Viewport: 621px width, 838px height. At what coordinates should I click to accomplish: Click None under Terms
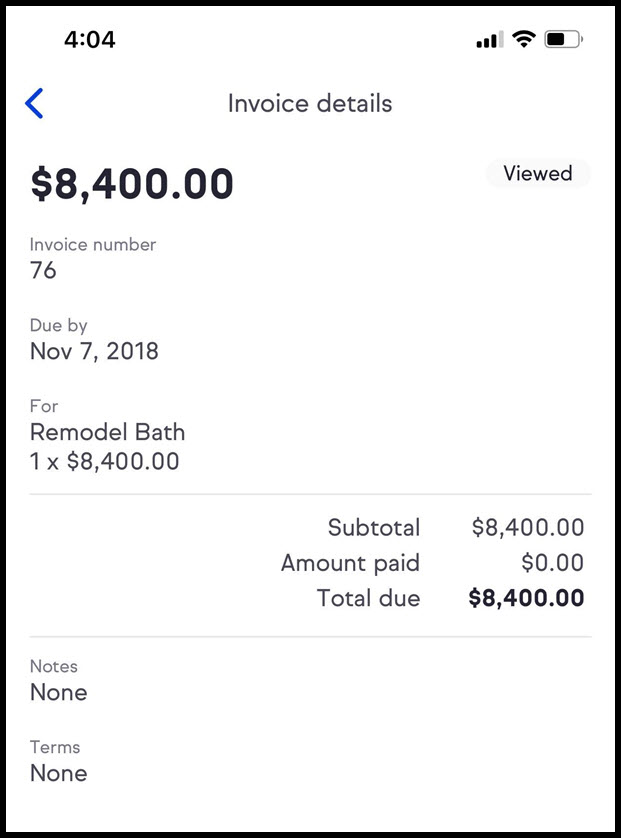[x=58, y=773]
